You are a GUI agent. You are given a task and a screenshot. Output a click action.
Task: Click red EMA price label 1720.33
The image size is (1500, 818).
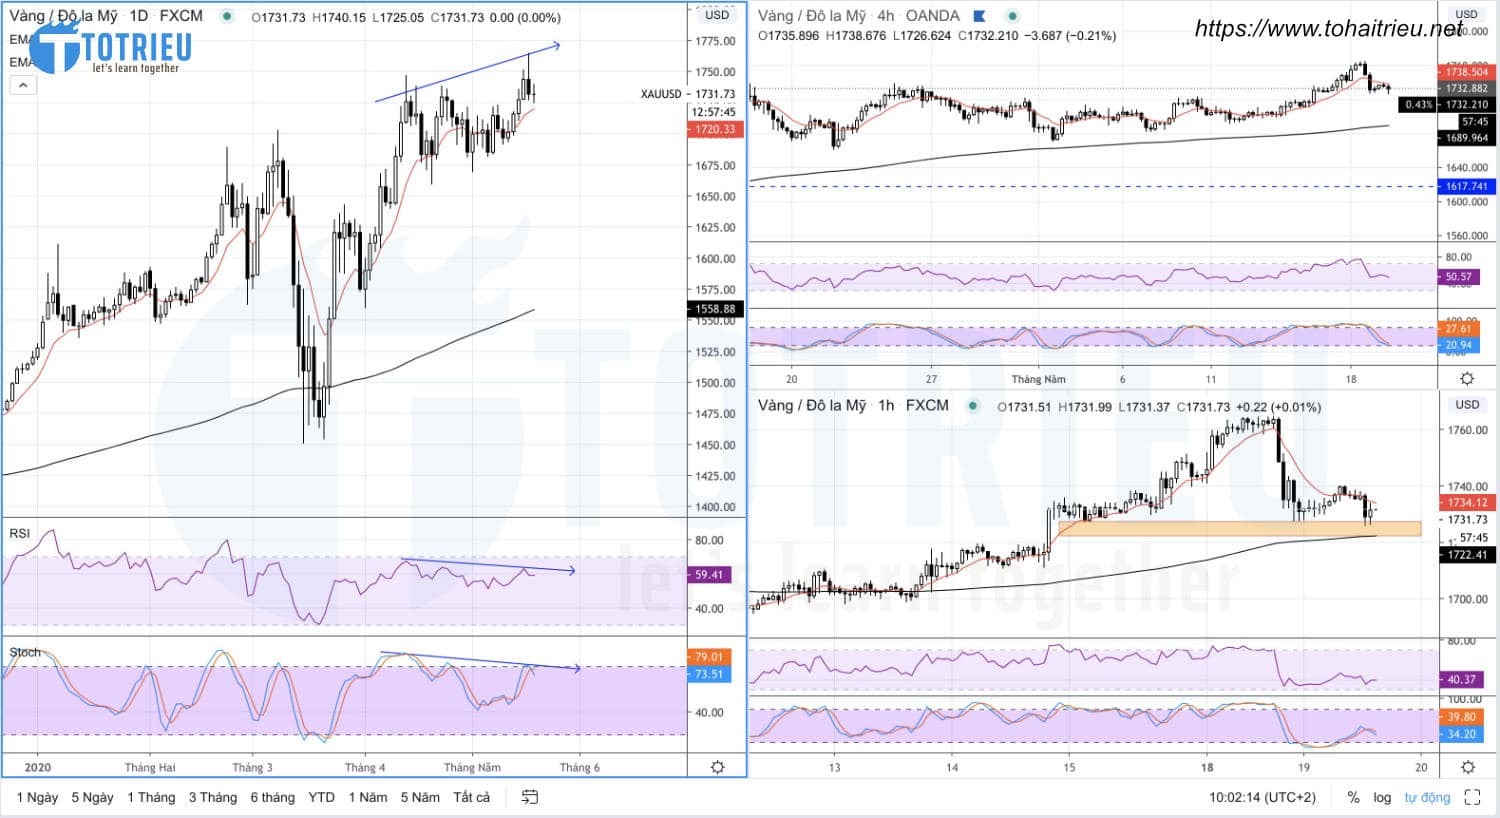716,130
